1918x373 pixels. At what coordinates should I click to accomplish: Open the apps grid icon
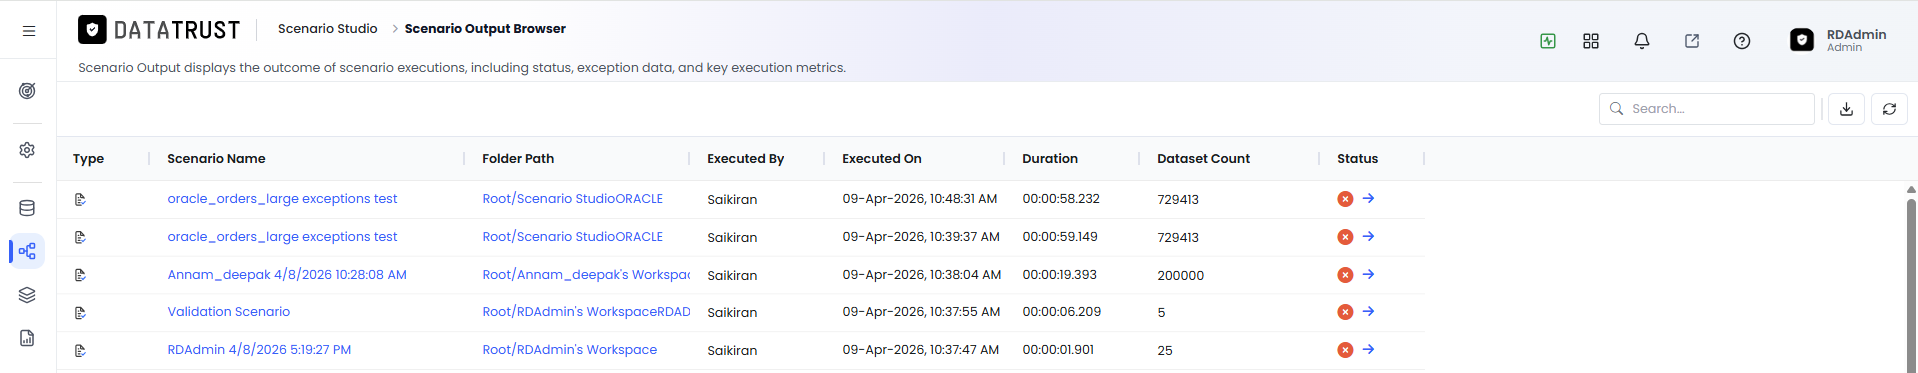pos(1591,41)
